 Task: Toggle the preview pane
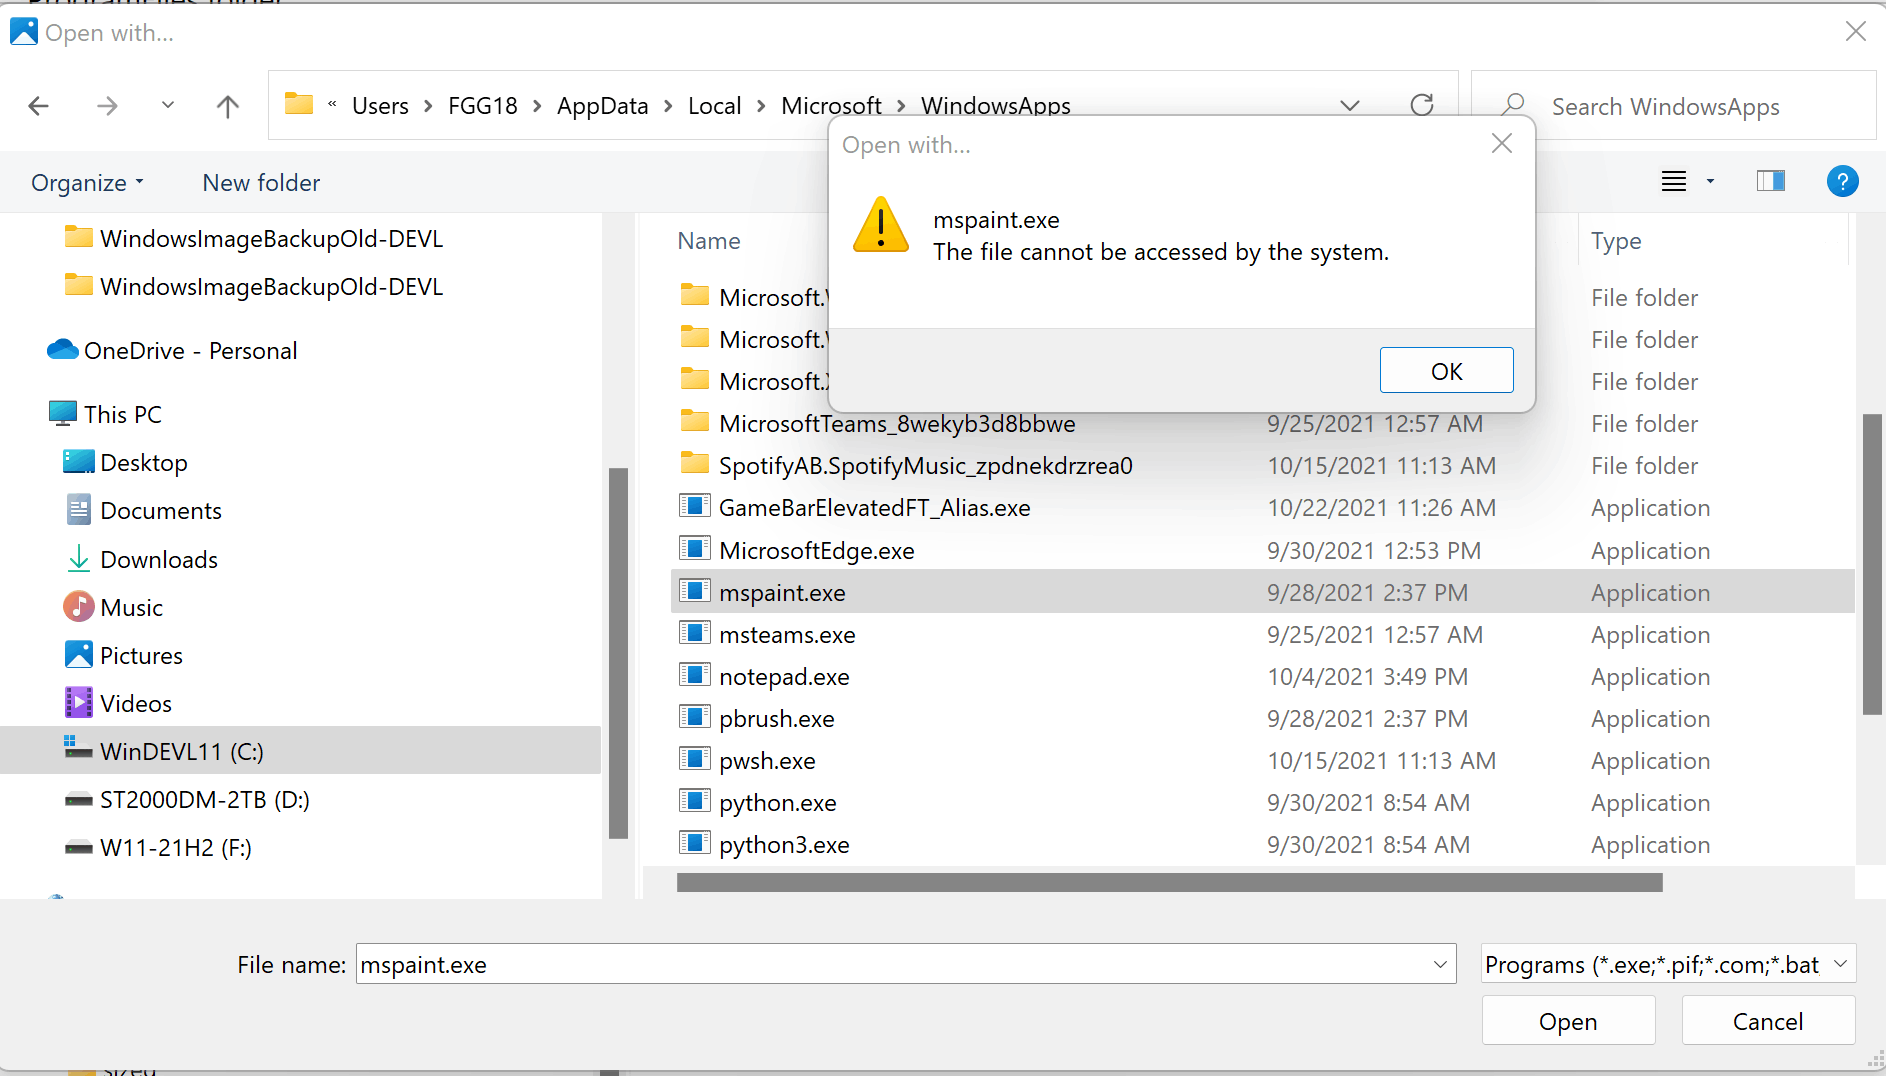pos(1770,181)
